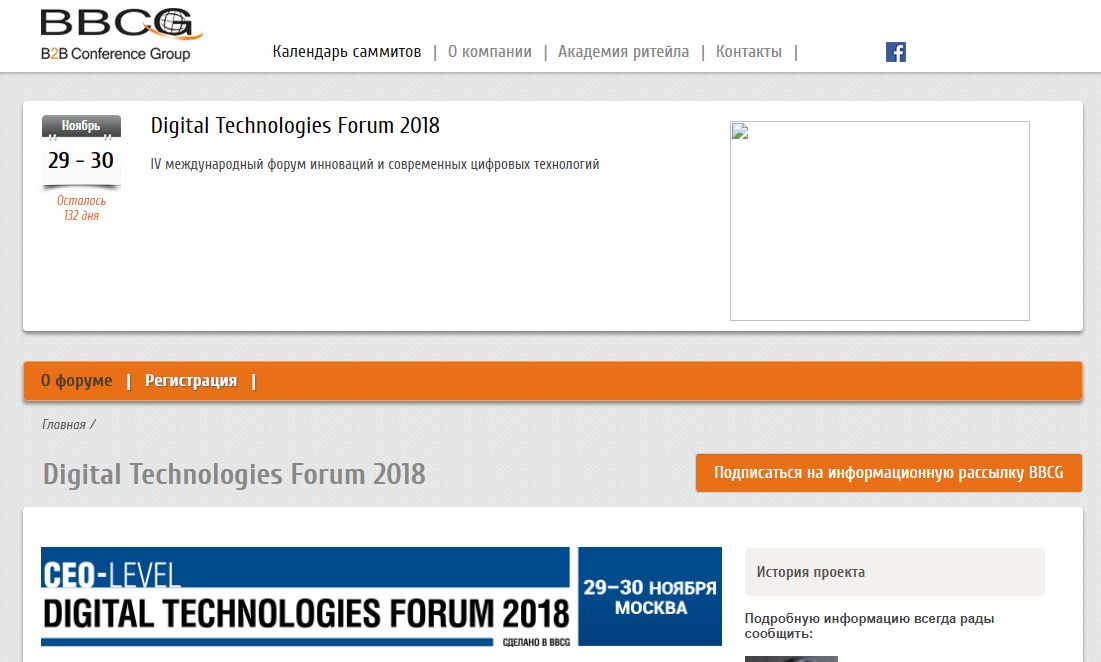
Task: Open О компании menu item
Action: click(x=490, y=52)
